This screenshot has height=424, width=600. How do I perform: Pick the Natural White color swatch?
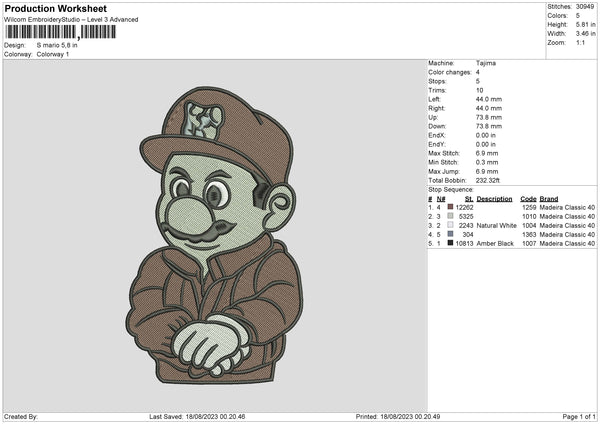pos(451,225)
